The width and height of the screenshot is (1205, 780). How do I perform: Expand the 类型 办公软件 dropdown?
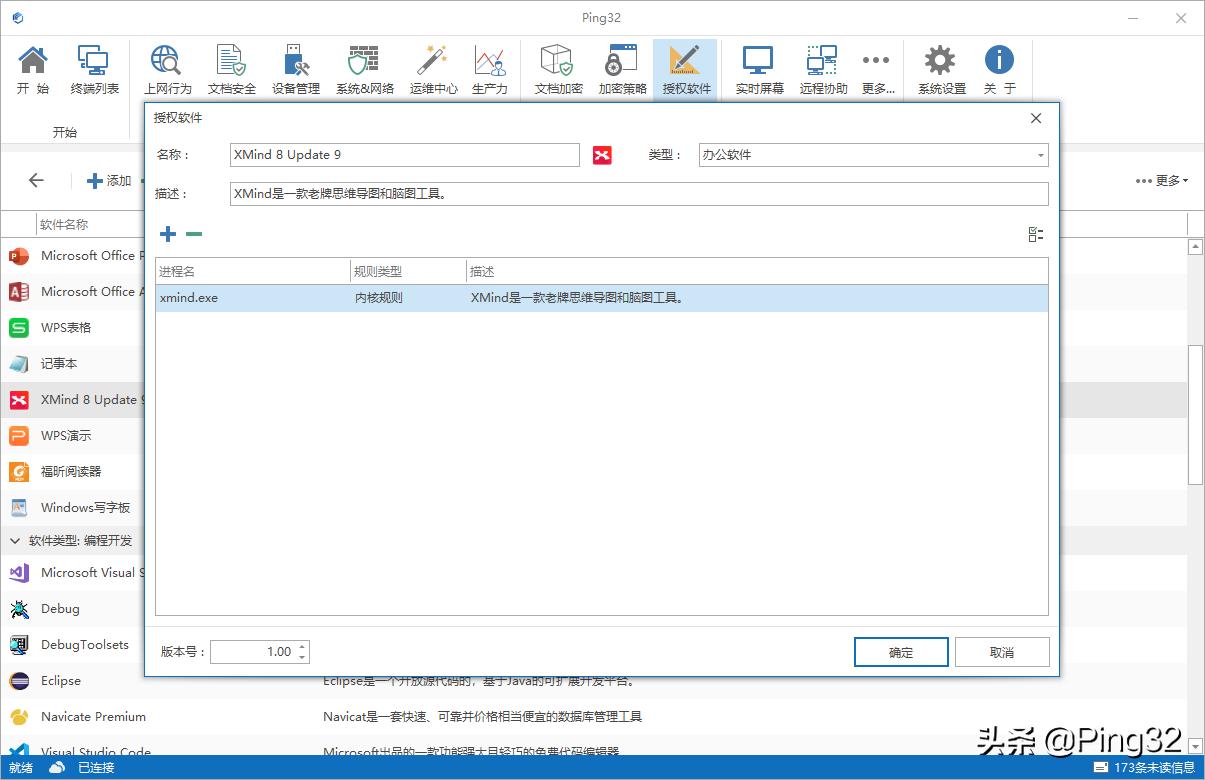coord(1040,156)
